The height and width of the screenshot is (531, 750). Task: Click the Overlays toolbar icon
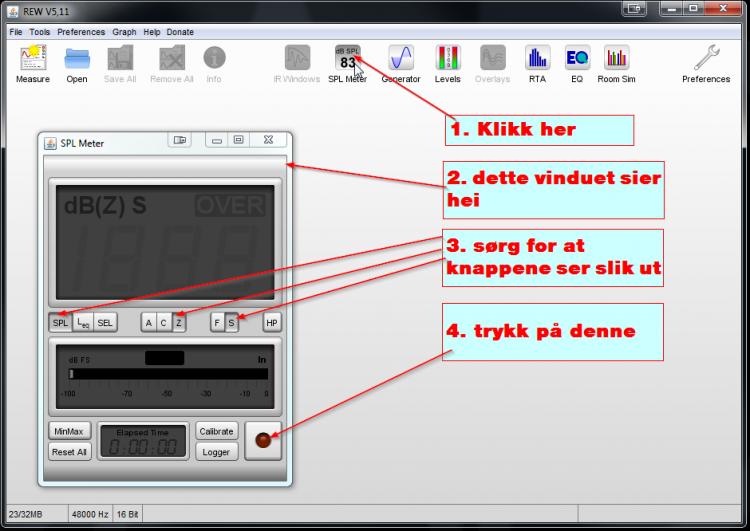[492, 64]
